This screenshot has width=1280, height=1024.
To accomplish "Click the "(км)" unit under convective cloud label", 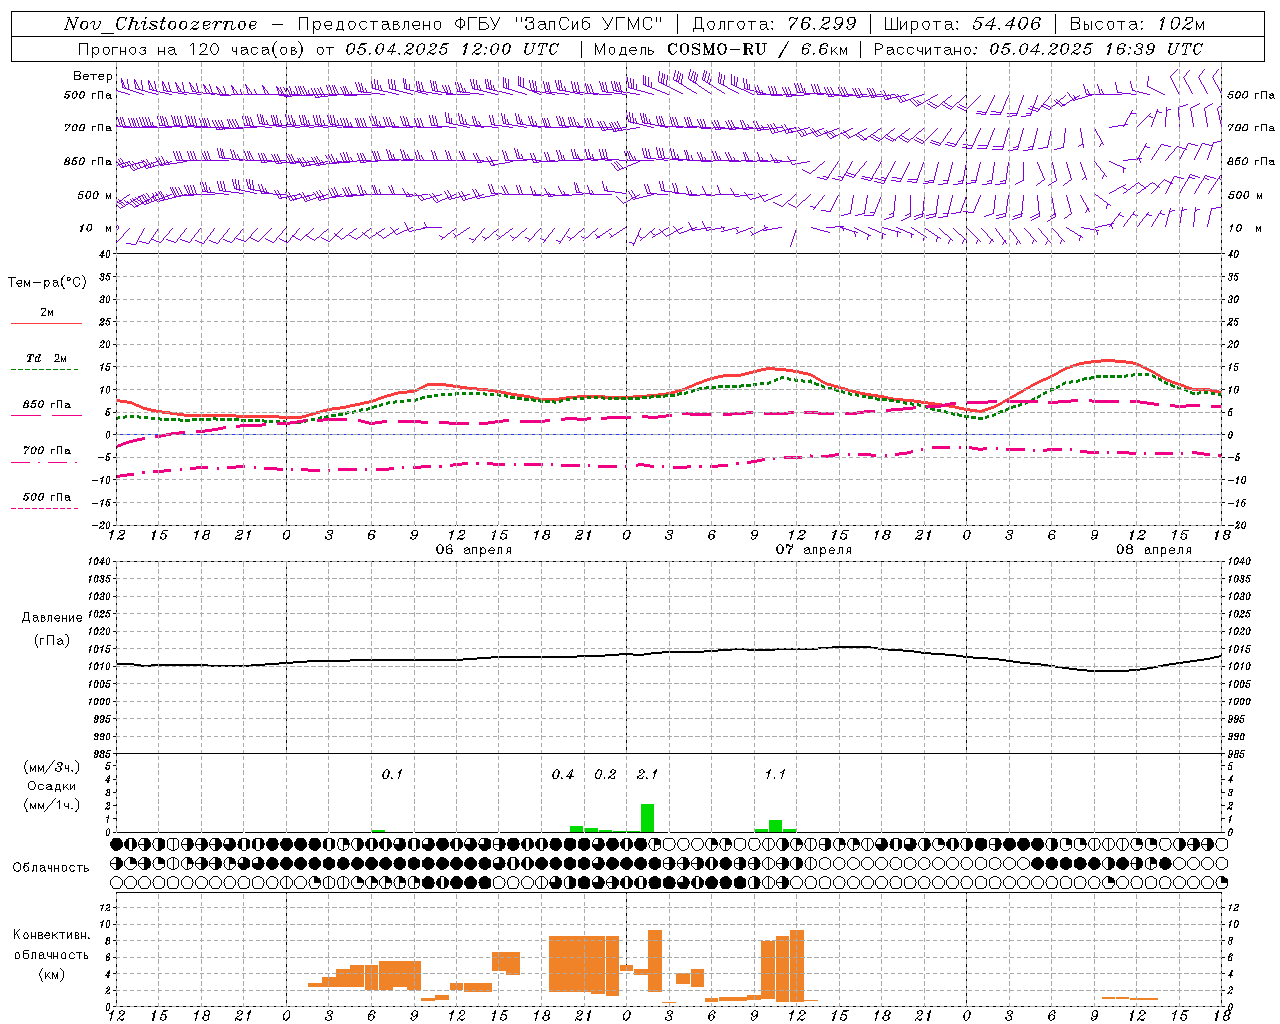I will (51, 974).
